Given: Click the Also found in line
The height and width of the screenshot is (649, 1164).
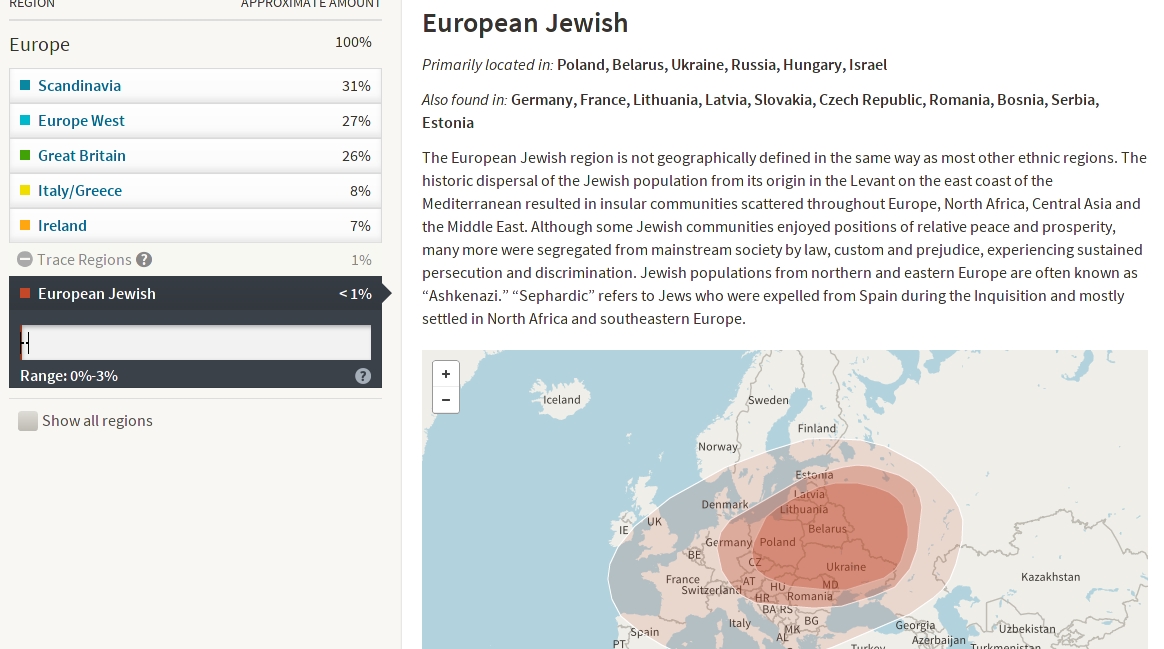Looking at the screenshot, I should tap(760, 111).
